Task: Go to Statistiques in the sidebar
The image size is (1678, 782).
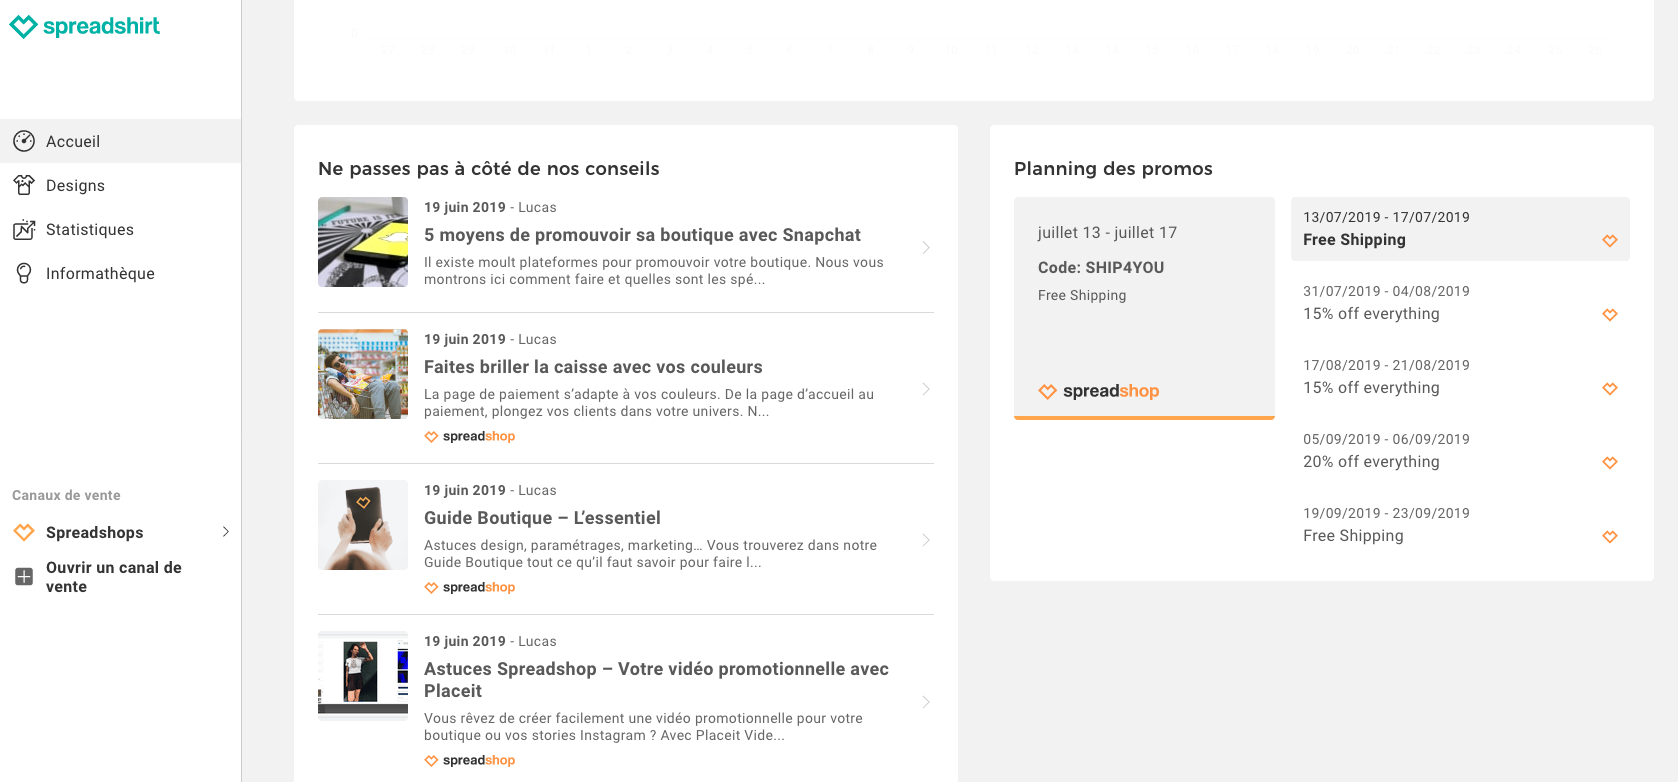Action: 90,229
